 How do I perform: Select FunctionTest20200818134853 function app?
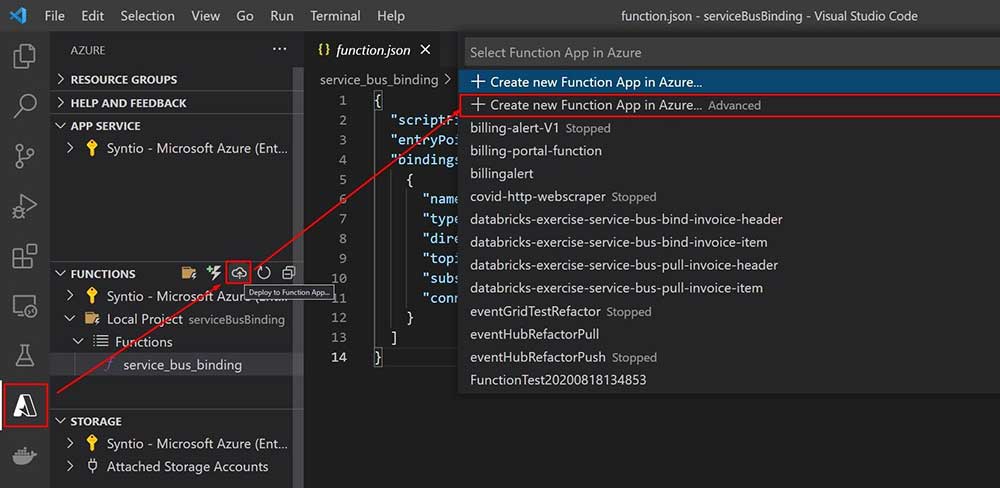[x=729, y=380]
